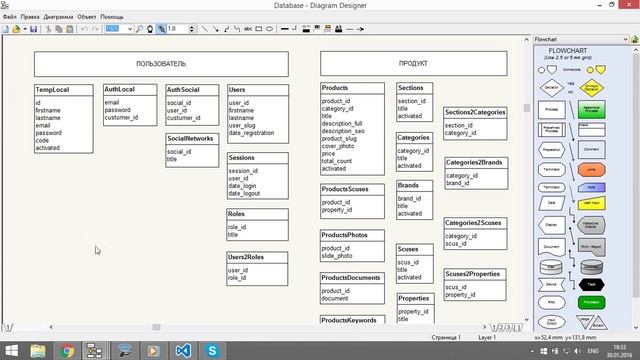Open Skype from the taskbar
Viewport: 640px width, 360px height.
pyautogui.click(x=212, y=351)
